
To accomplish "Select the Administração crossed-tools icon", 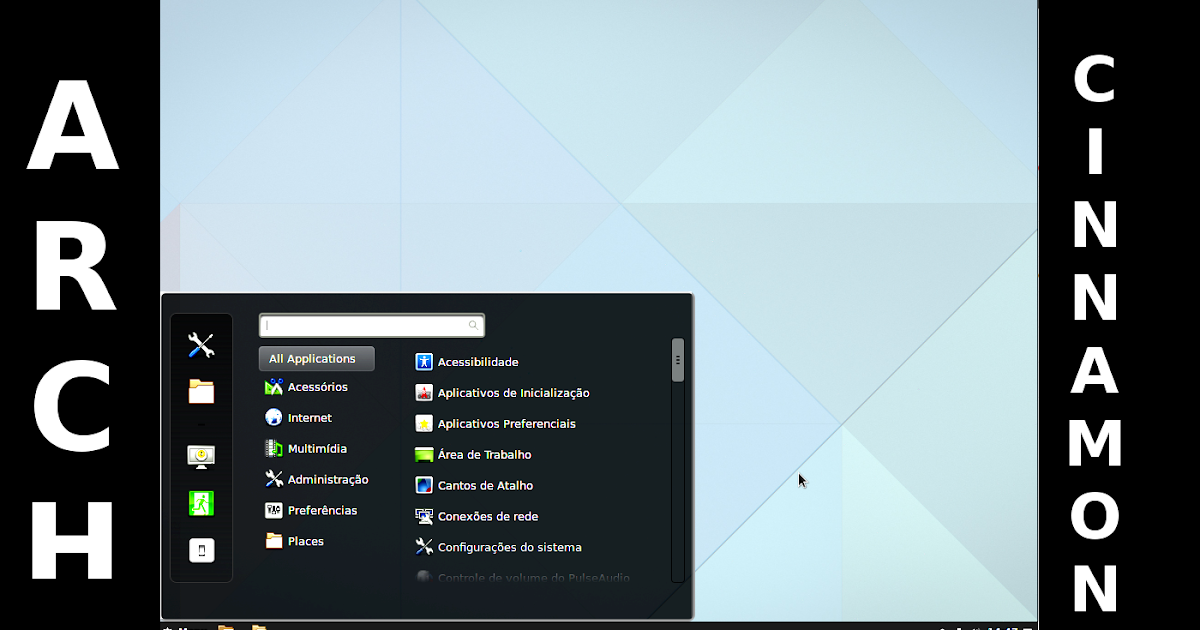I will pyautogui.click(x=272, y=479).
